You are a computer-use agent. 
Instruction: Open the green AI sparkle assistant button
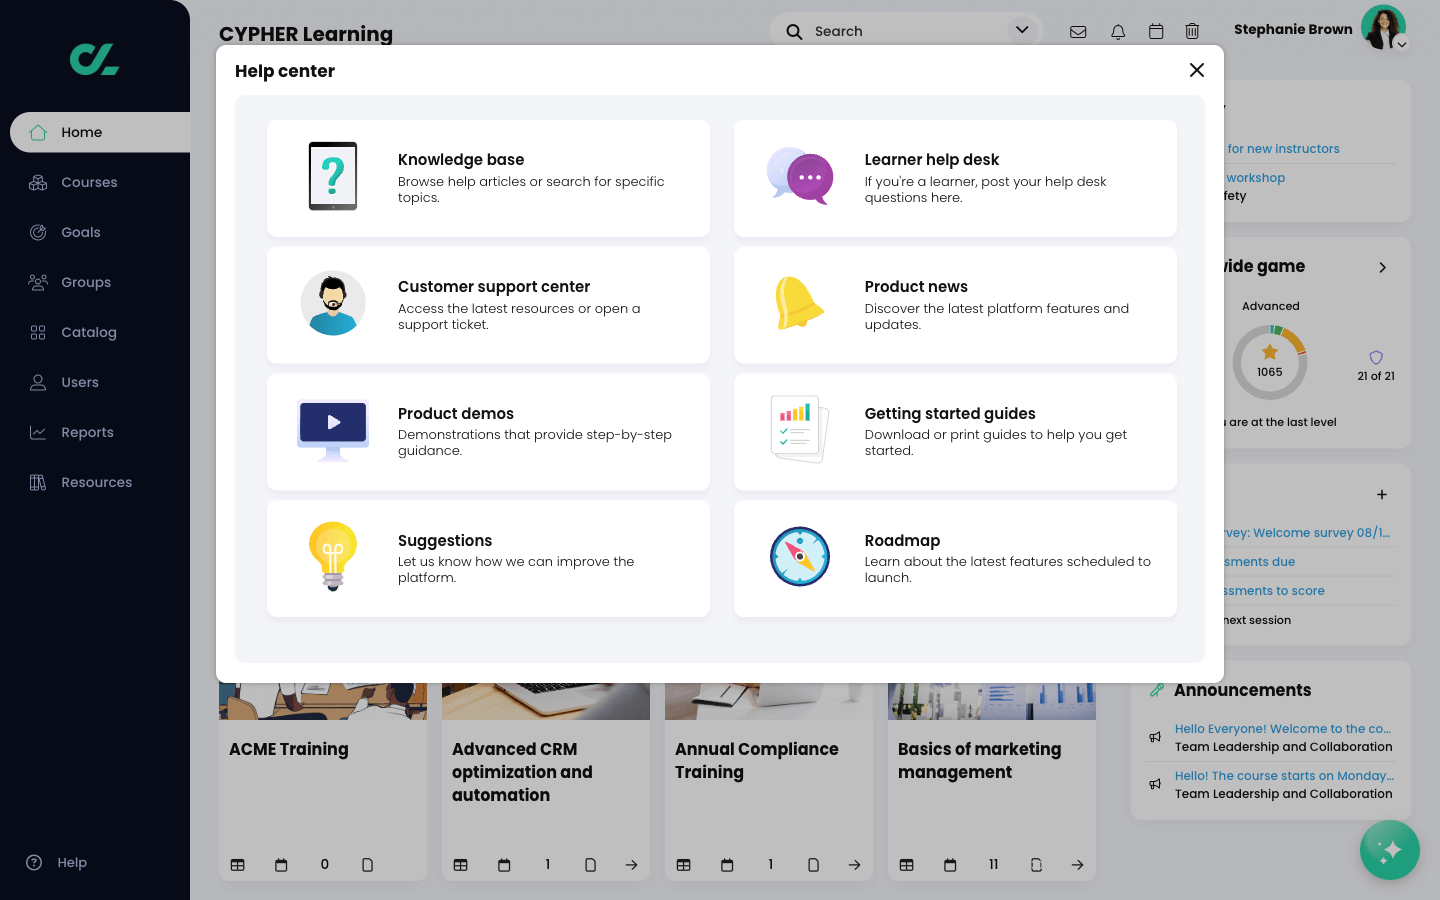[1389, 850]
